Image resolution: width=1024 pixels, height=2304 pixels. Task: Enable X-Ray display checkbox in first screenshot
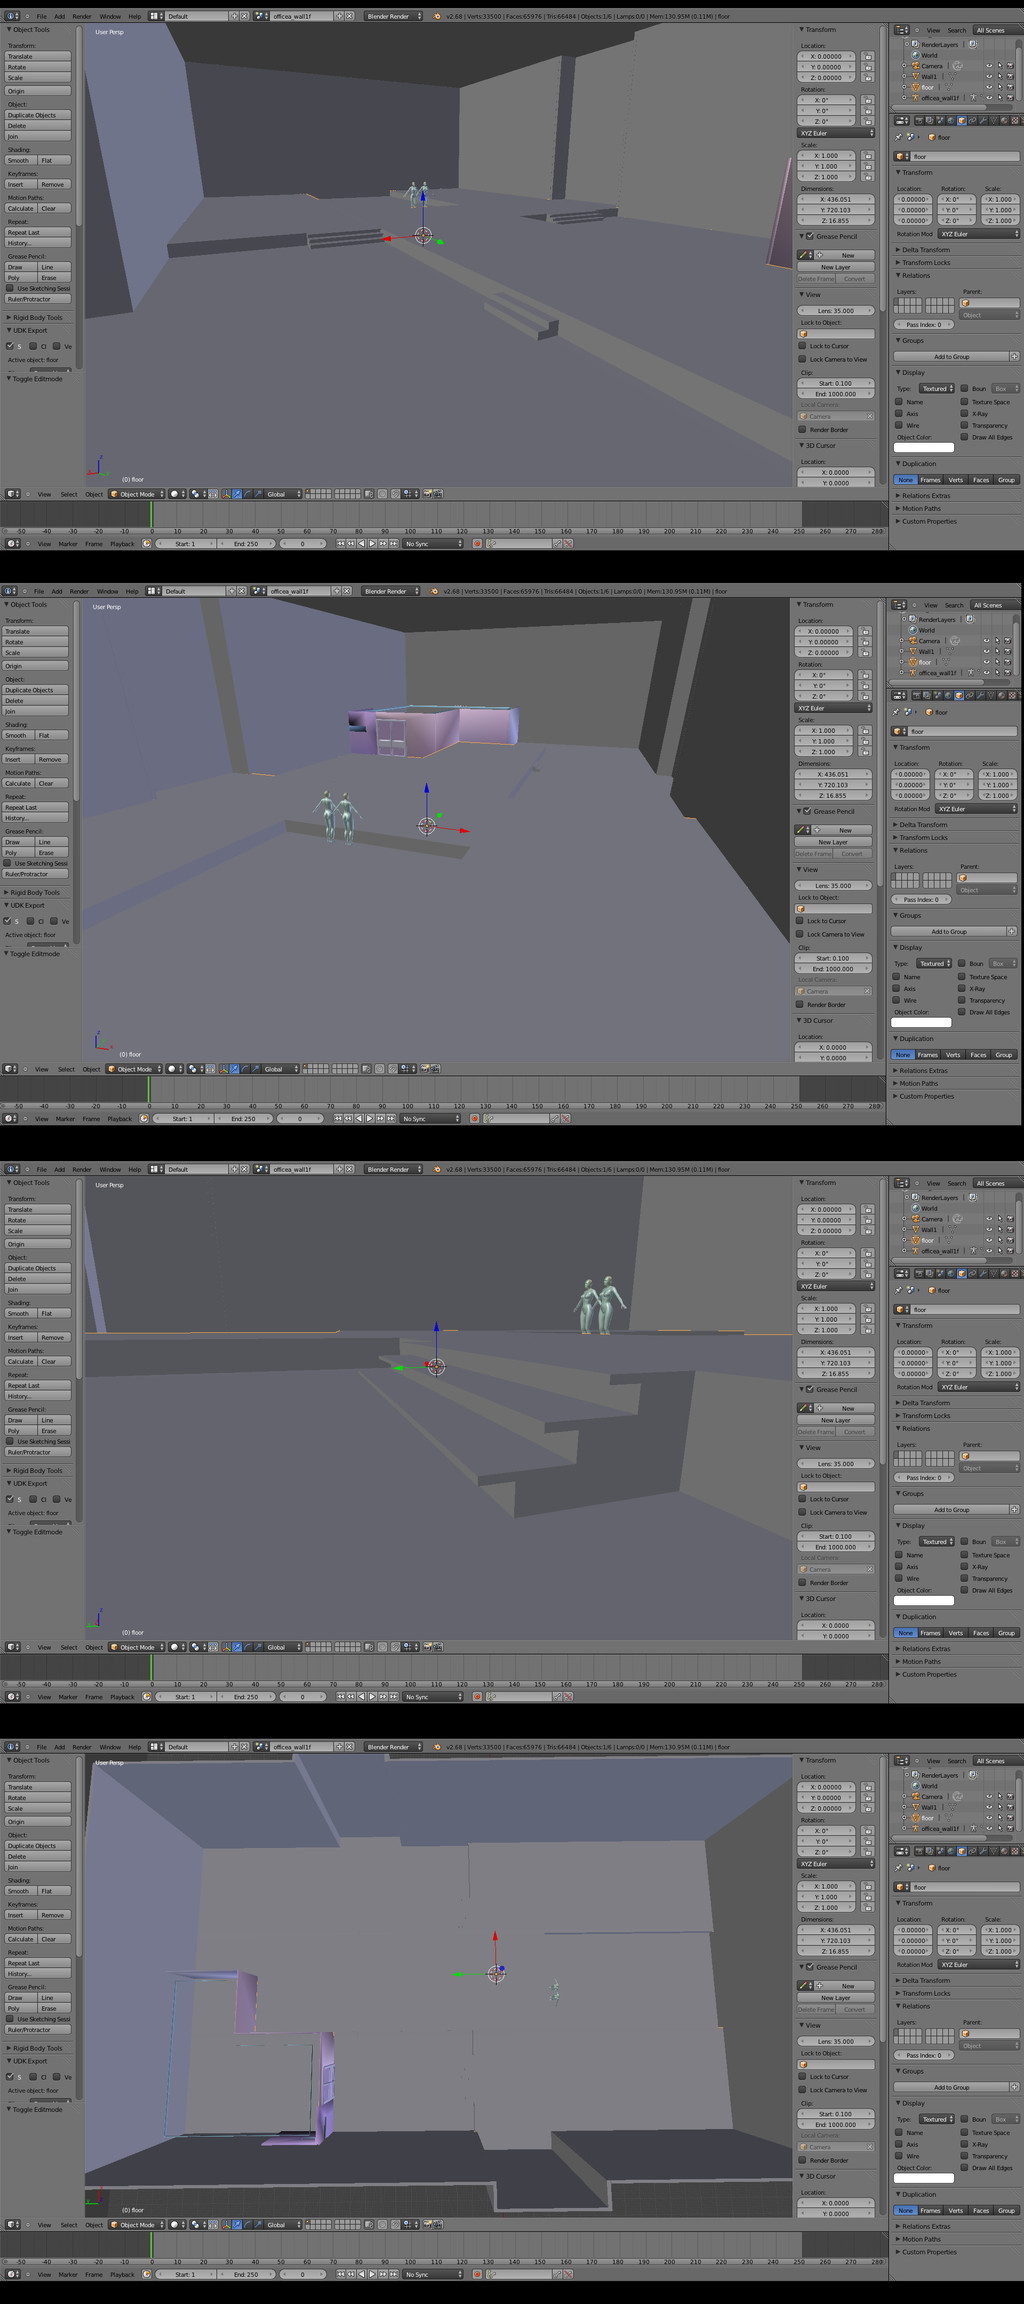point(964,414)
